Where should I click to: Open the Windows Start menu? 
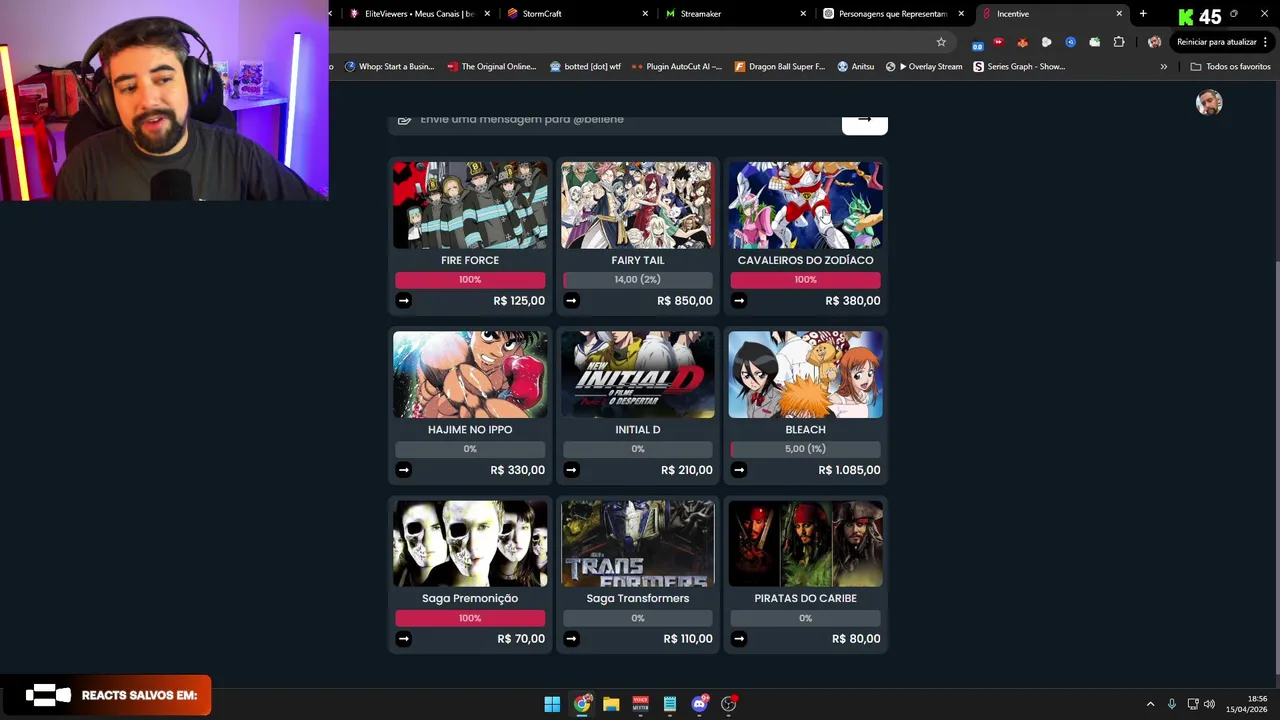tap(552, 704)
